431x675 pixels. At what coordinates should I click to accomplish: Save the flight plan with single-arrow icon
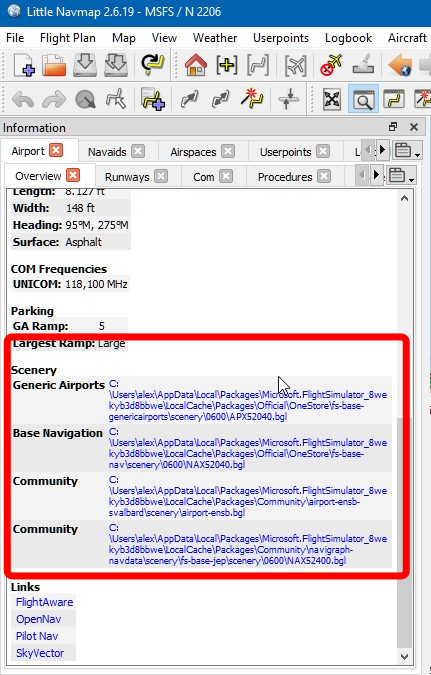[85, 65]
